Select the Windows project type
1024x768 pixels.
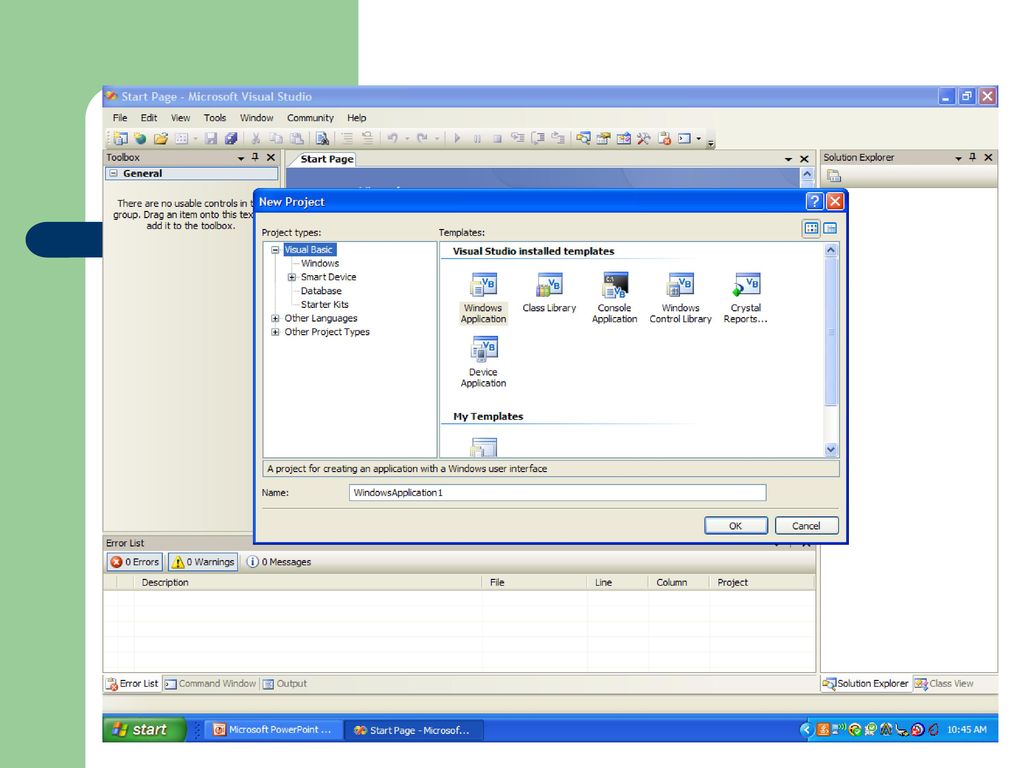320,263
